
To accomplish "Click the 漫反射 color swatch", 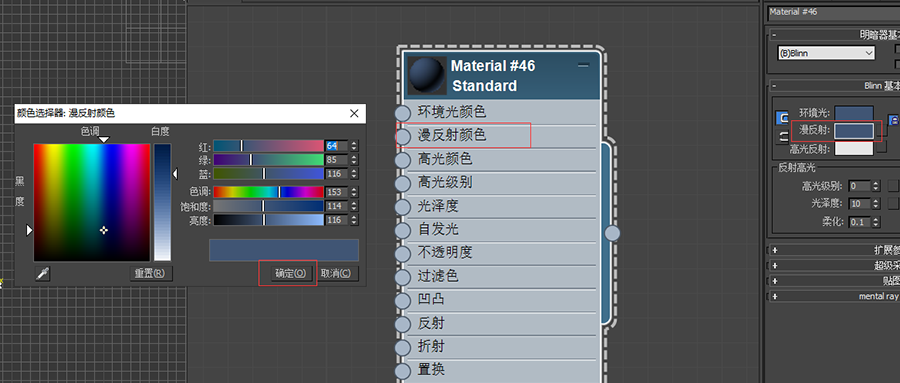I will (x=854, y=131).
